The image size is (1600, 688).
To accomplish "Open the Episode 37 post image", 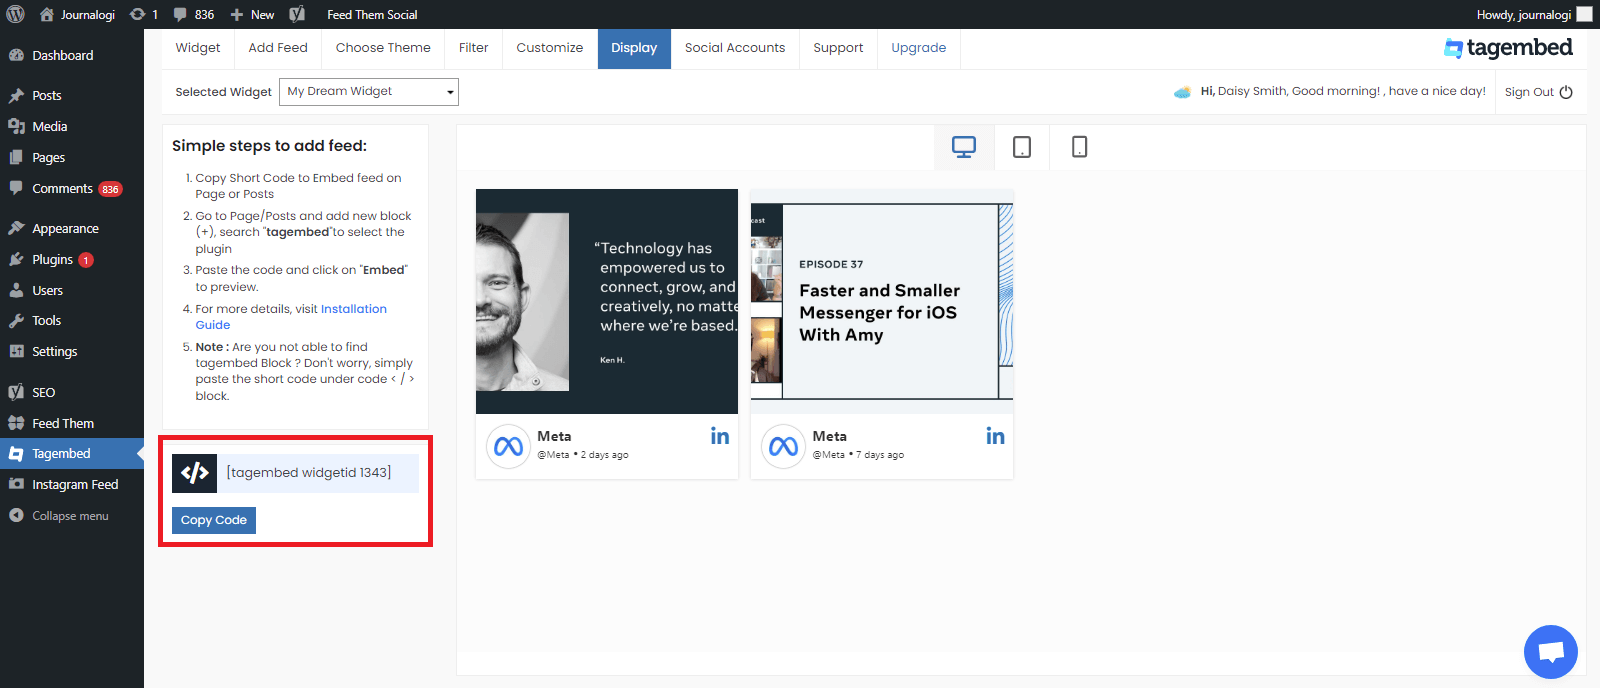I will 882,301.
